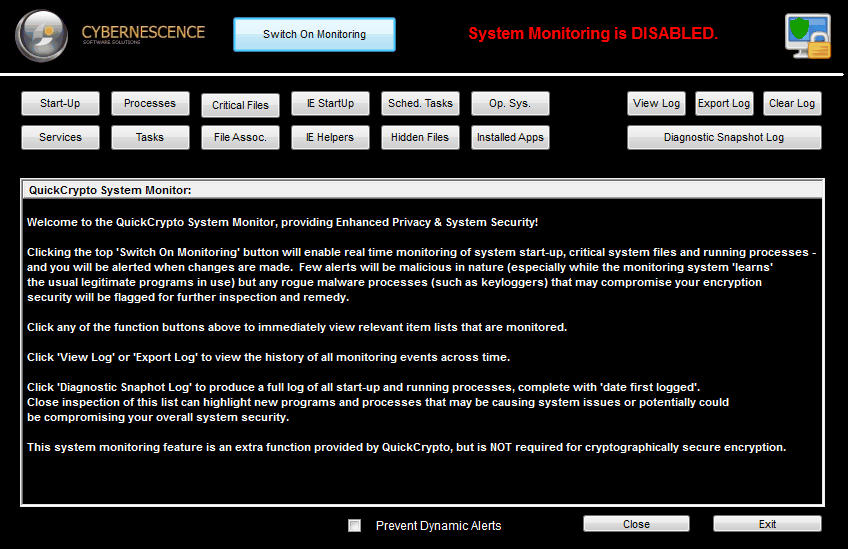The height and width of the screenshot is (549, 848).
Task: View the Installed Apps list
Action: pyautogui.click(x=510, y=137)
